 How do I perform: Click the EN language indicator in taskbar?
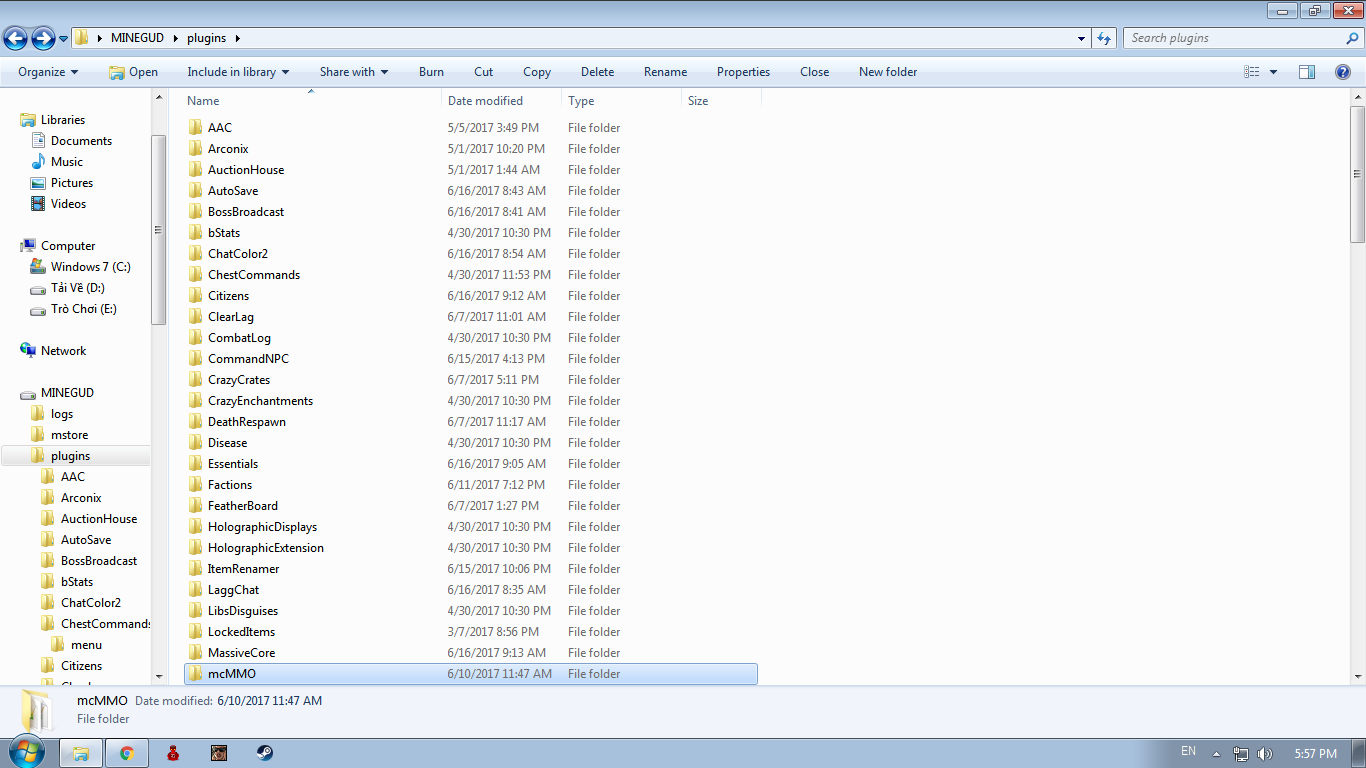[1188, 751]
